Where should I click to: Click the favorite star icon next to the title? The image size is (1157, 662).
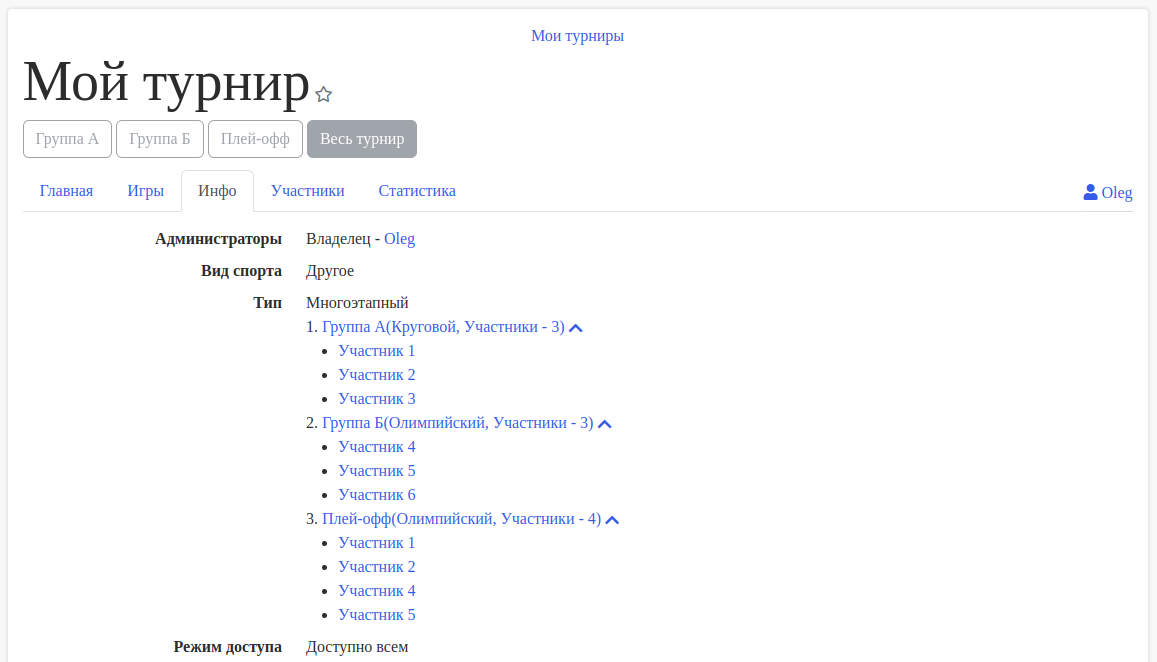coord(323,94)
